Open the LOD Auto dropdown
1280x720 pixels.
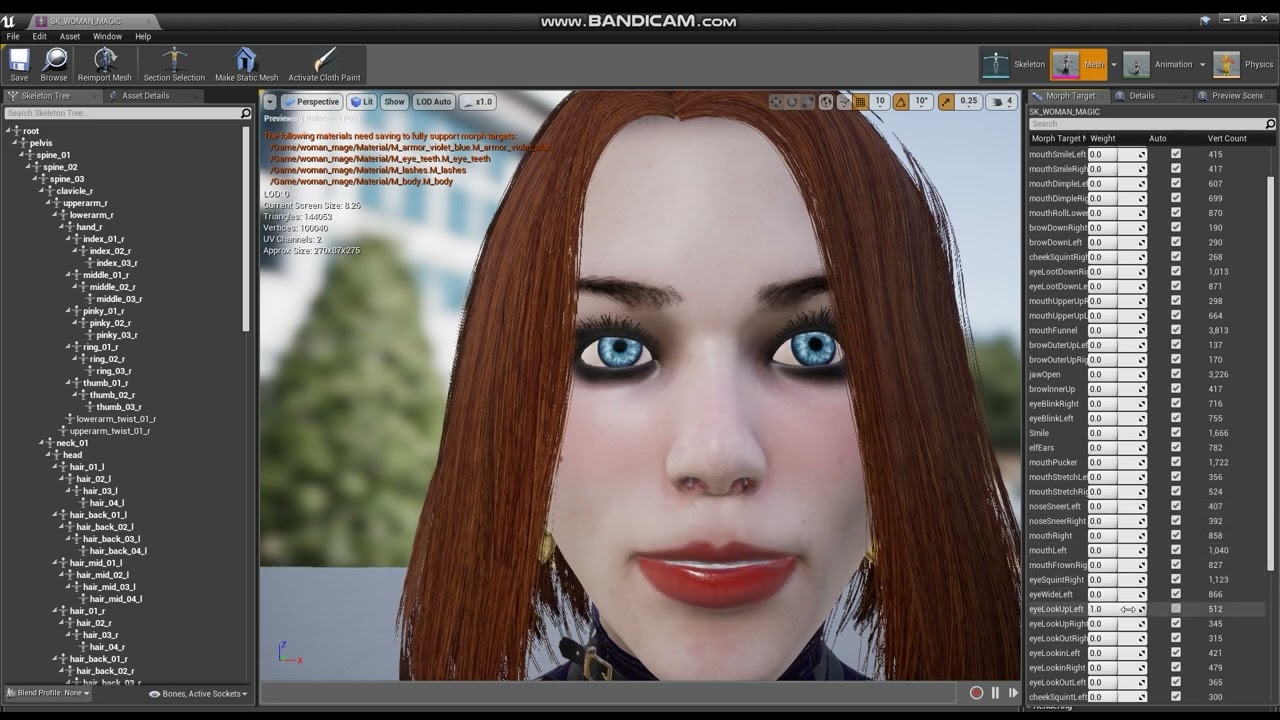(x=434, y=102)
